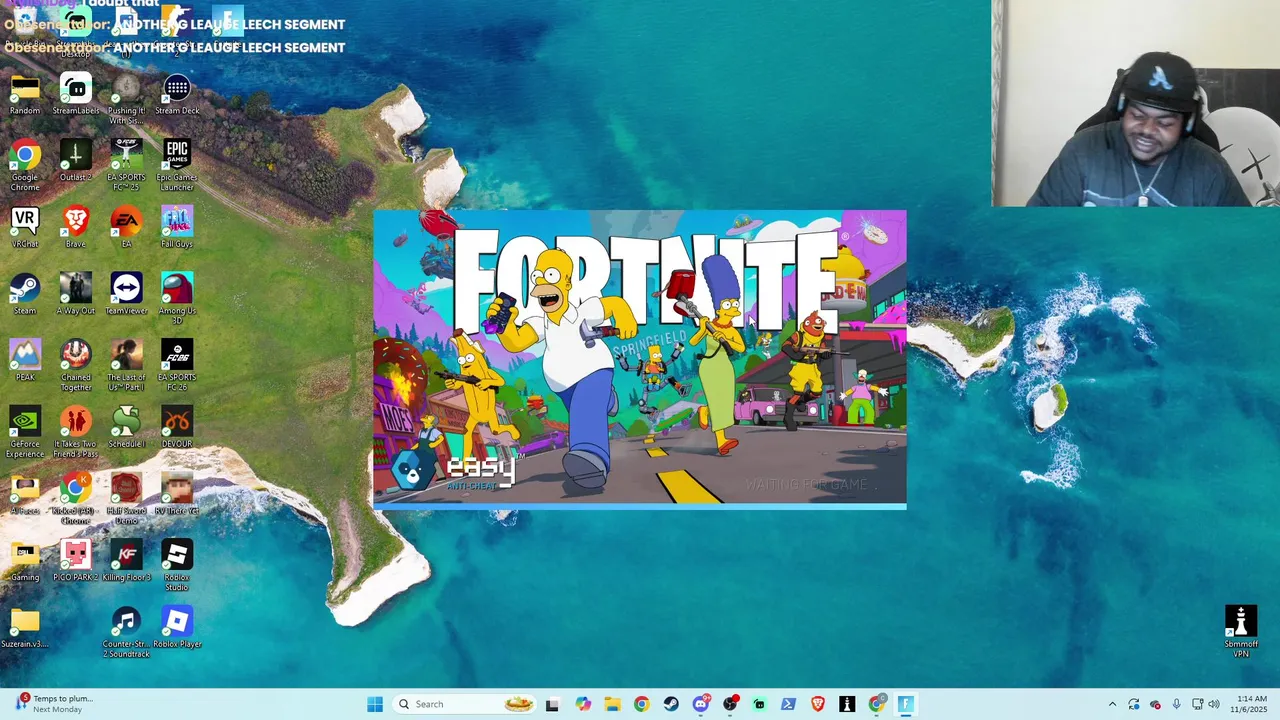Show hidden system tray icons

point(1112,704)
